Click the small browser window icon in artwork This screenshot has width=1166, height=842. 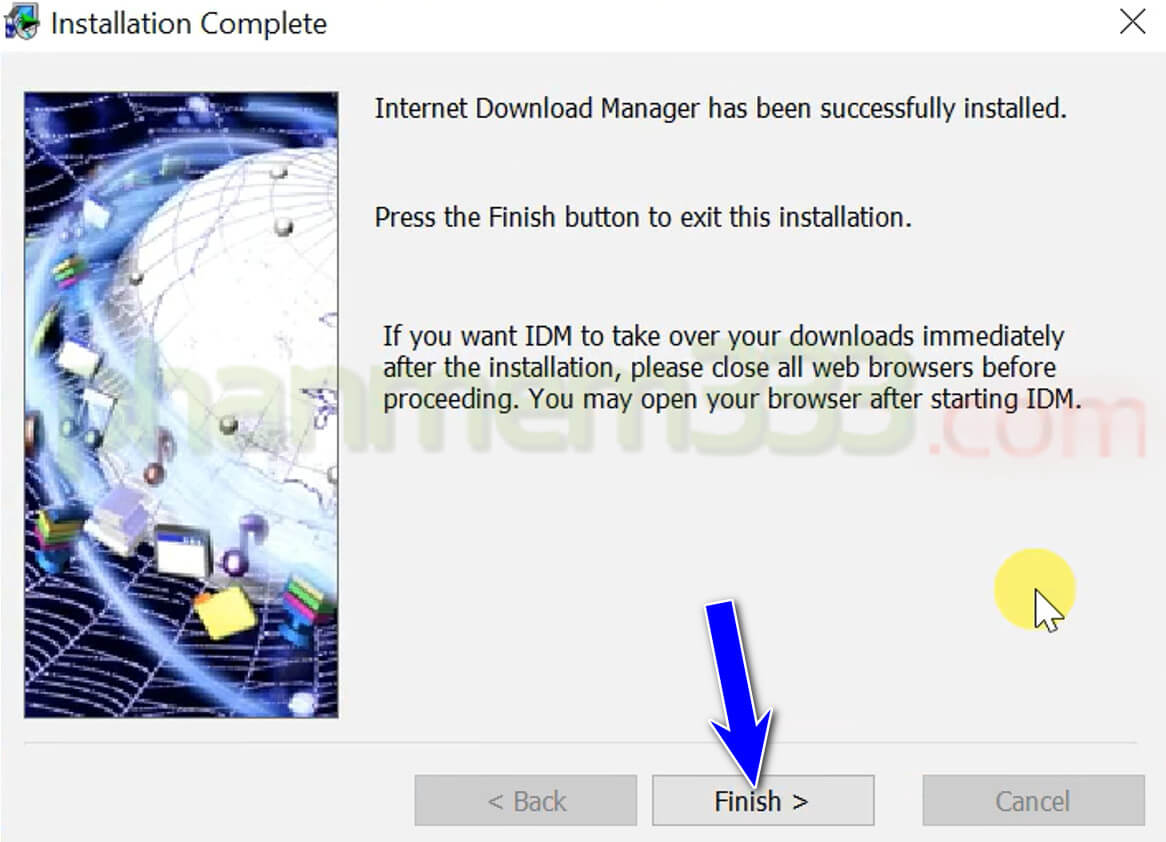[x=184, y=549]
